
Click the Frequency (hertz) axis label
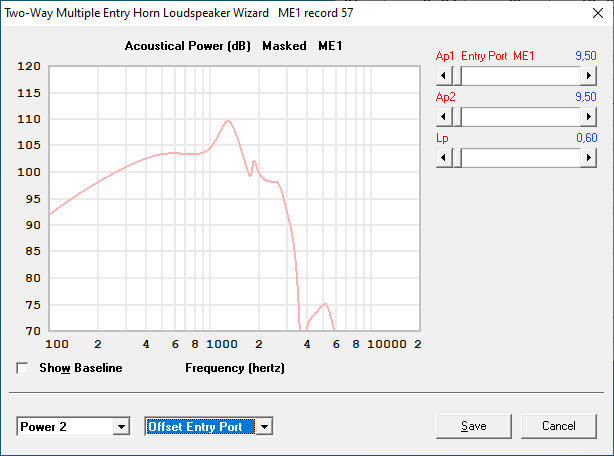tap(235, 368)
